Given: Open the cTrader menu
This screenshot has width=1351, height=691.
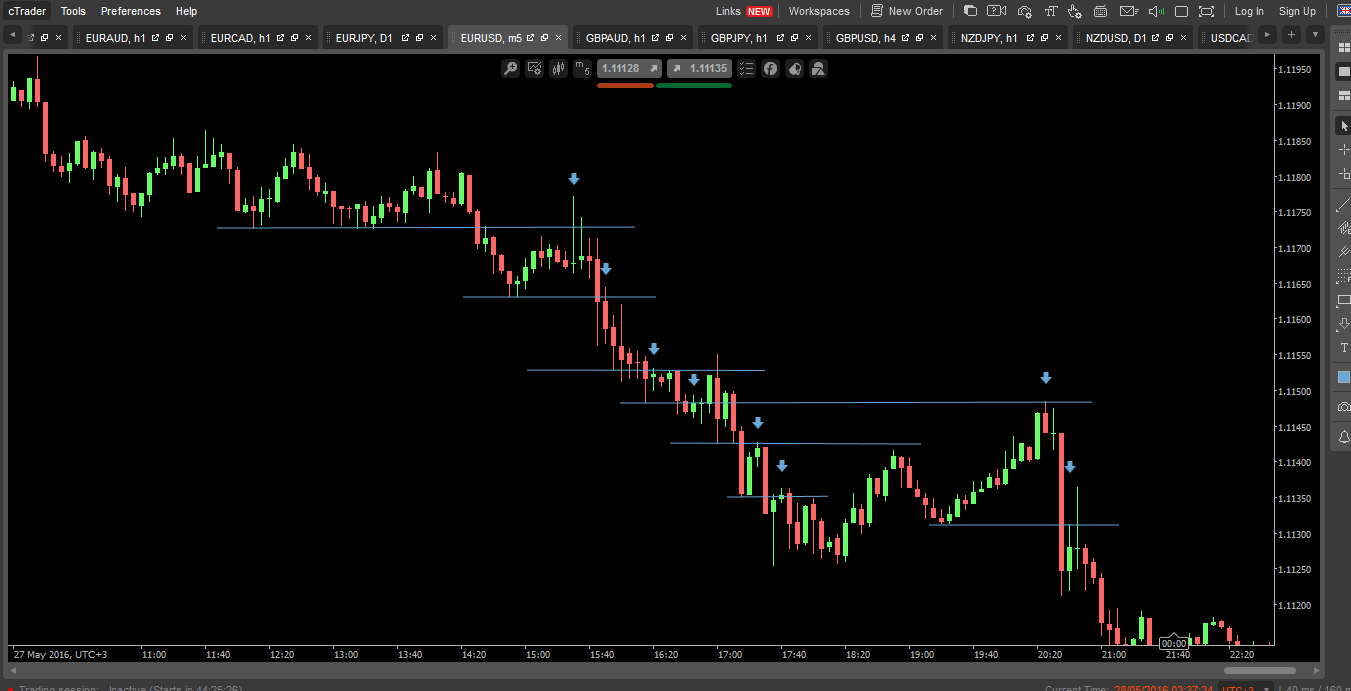Looking at the screenshot, I should 27,11.
